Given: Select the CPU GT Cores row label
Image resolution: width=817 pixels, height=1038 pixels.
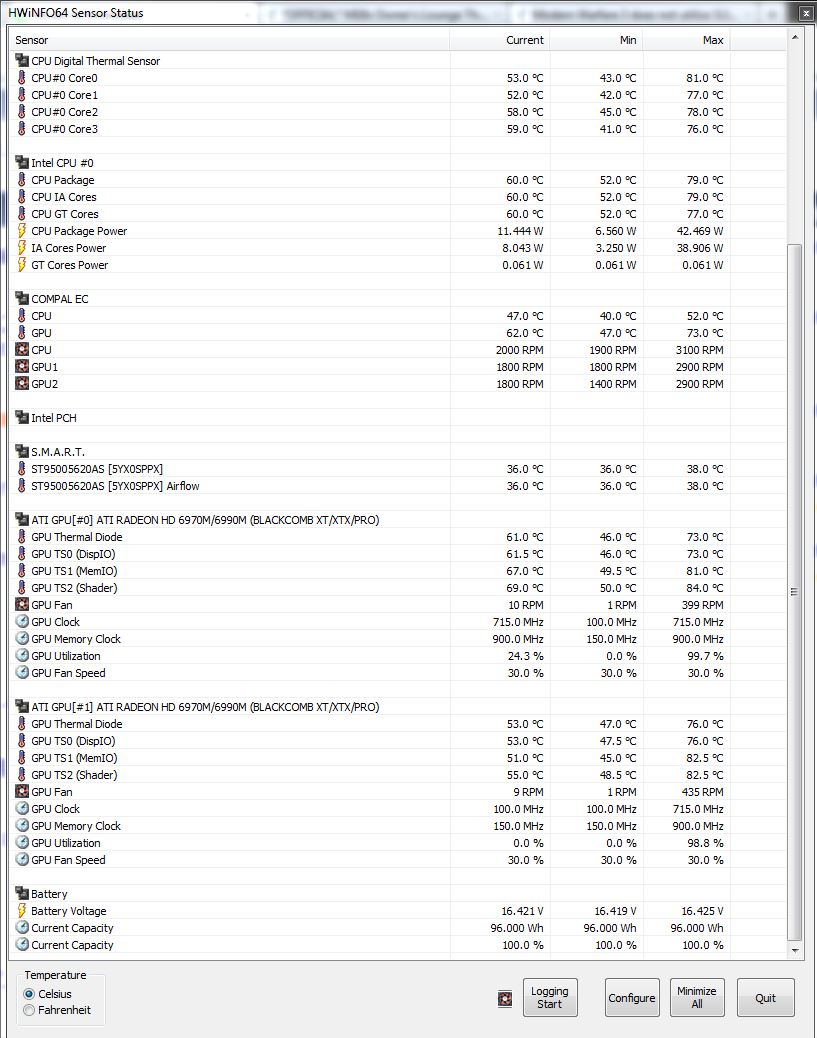Looking at the screenshot, I should pos(65,214).
